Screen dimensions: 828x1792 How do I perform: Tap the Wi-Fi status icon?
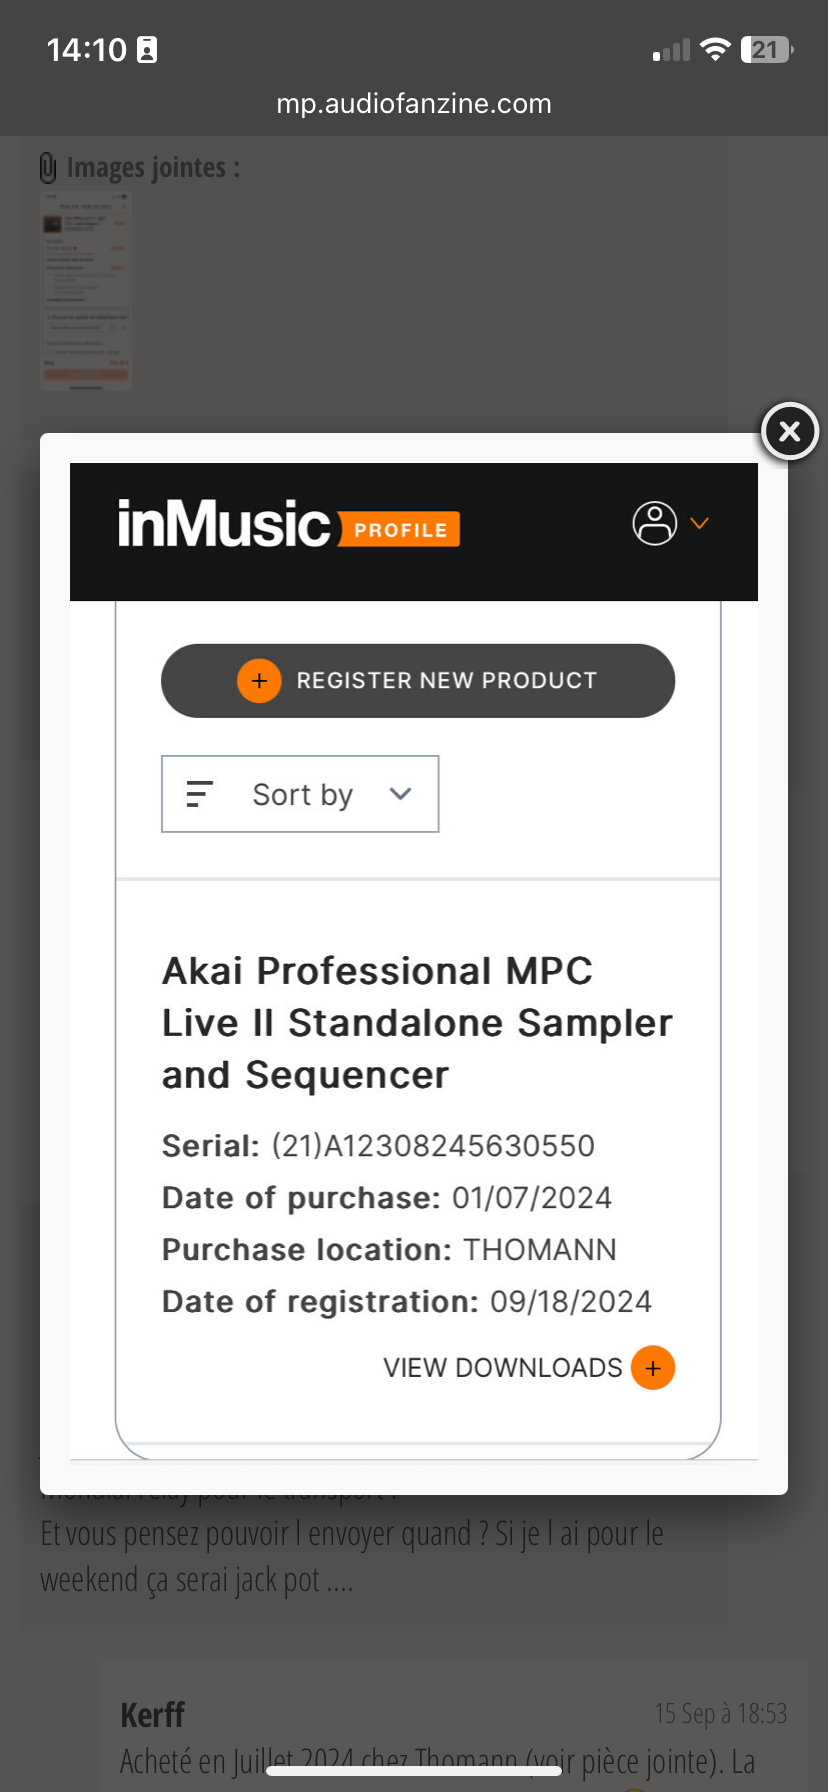click(x=715, y=50)
